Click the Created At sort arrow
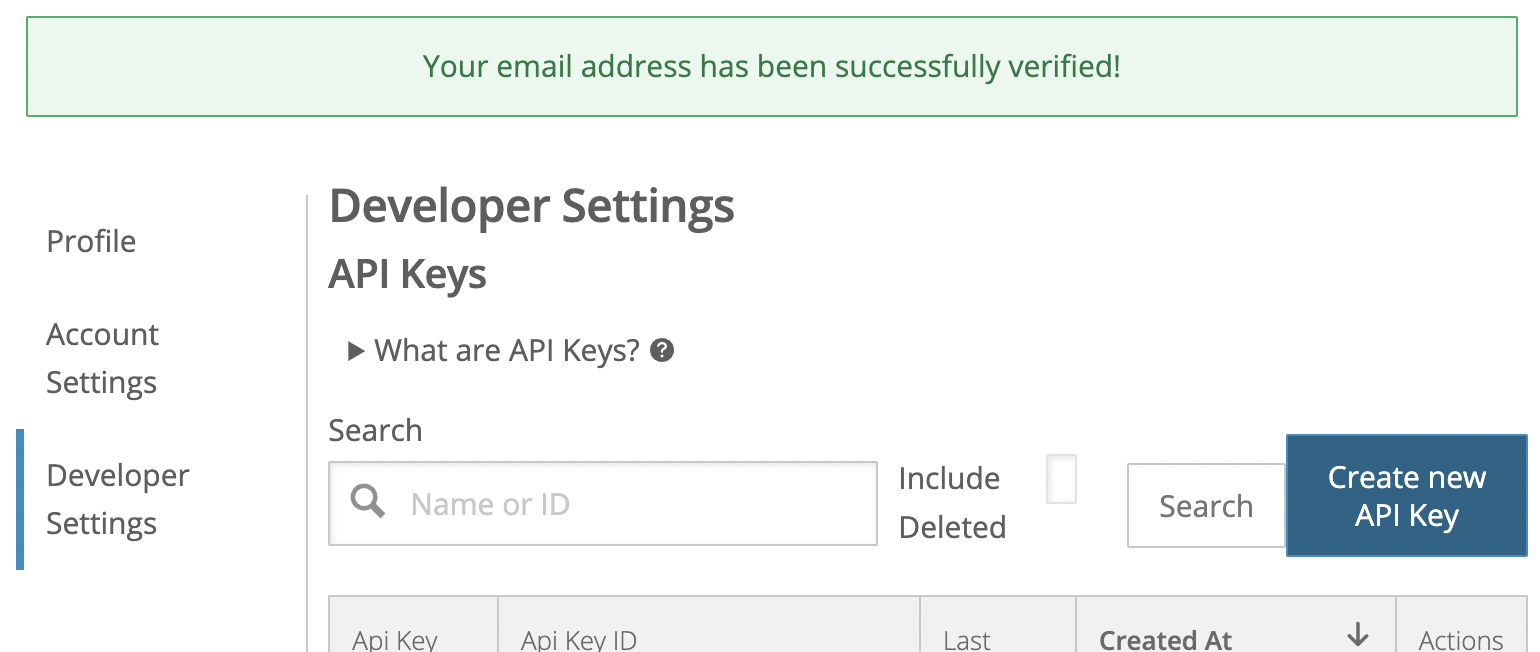 [1357, 634]
